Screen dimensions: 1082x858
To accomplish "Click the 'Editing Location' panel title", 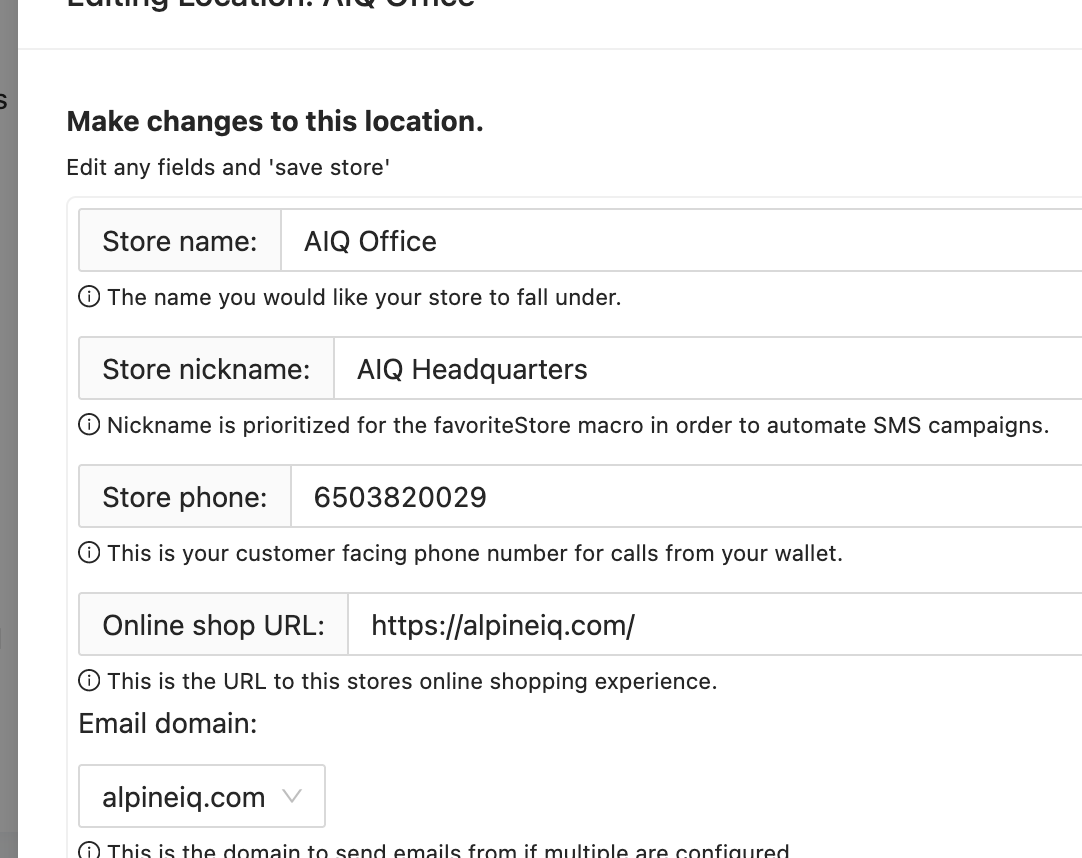I will coord(271,3).
